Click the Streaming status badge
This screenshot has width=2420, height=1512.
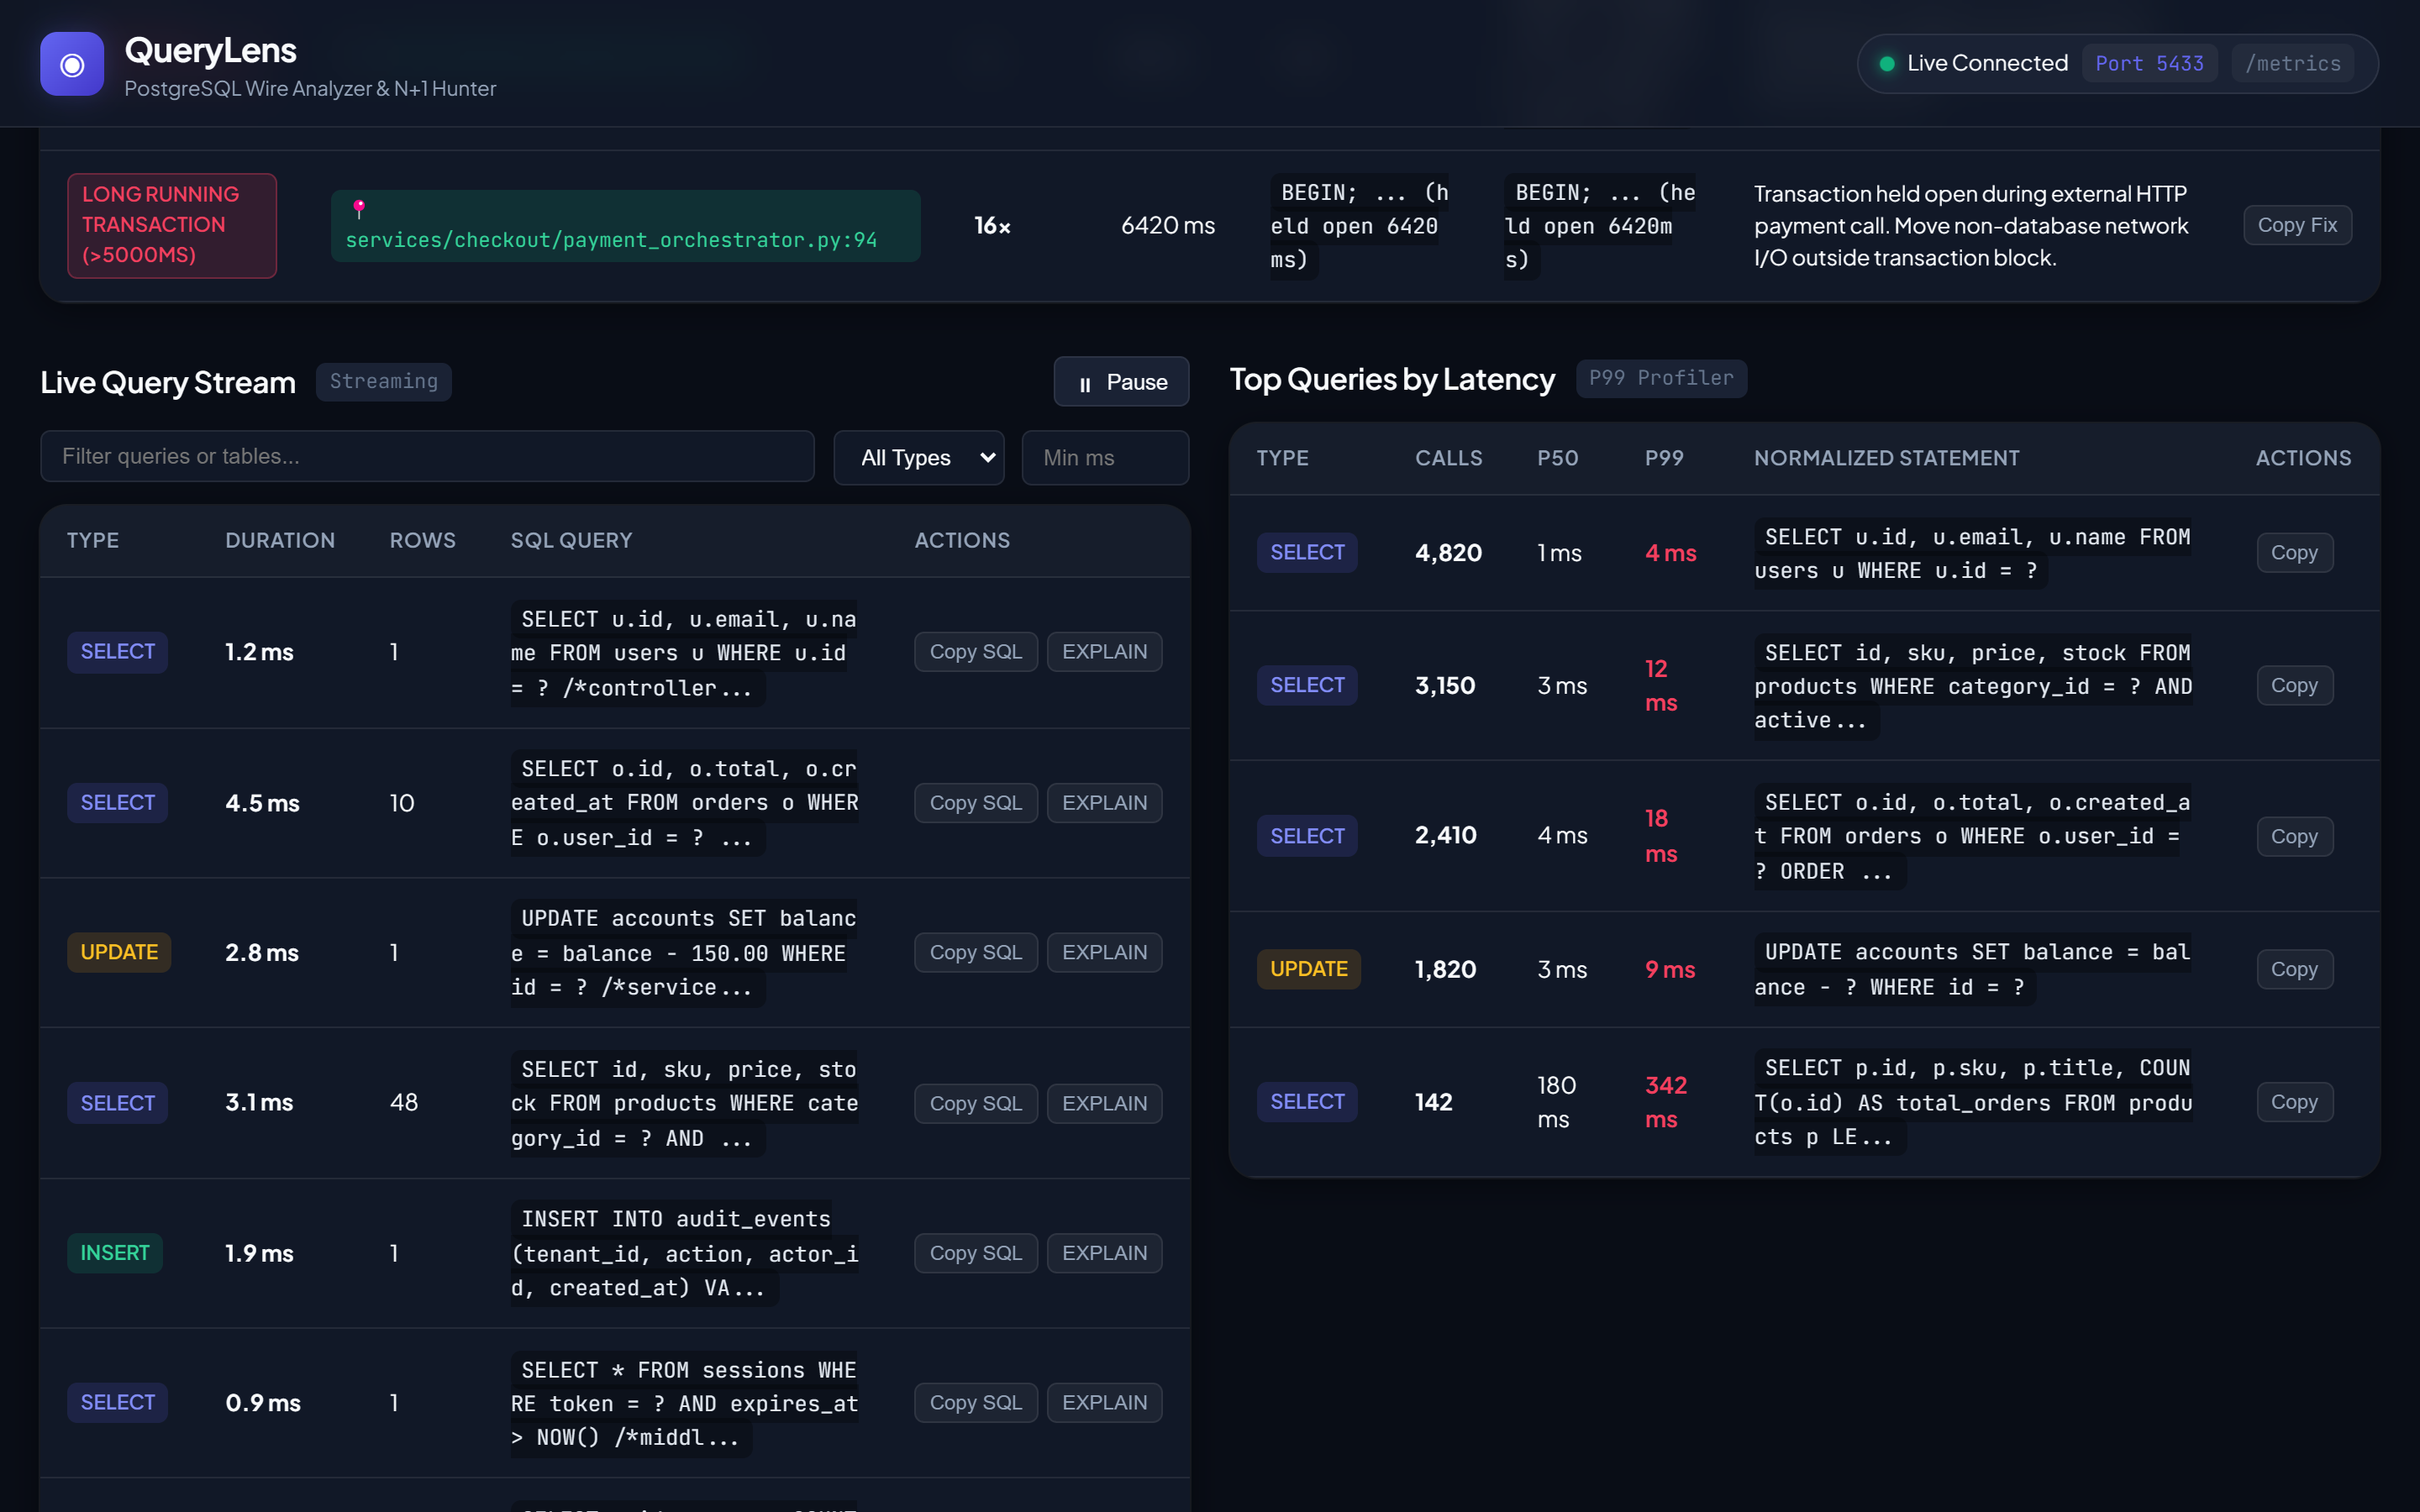(x=384, y=382)
